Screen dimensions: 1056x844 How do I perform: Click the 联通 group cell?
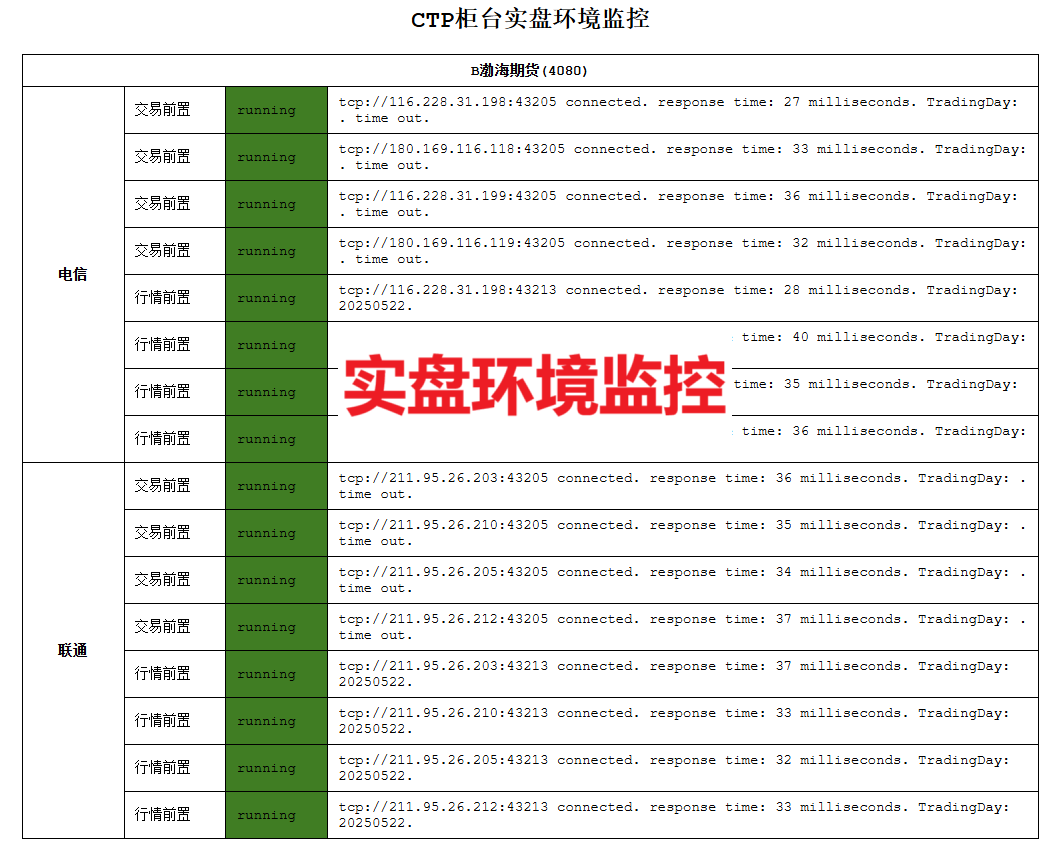73,651
